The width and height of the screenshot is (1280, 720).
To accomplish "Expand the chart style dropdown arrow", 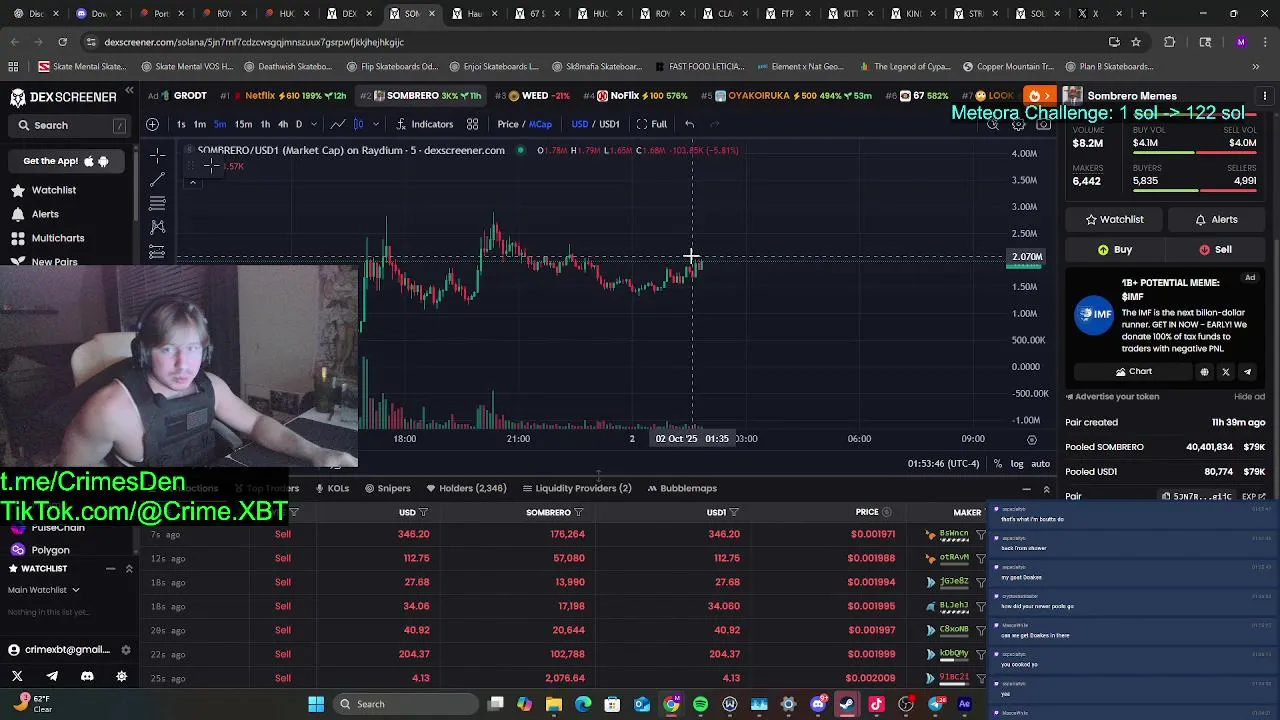I will click(376, 124).
